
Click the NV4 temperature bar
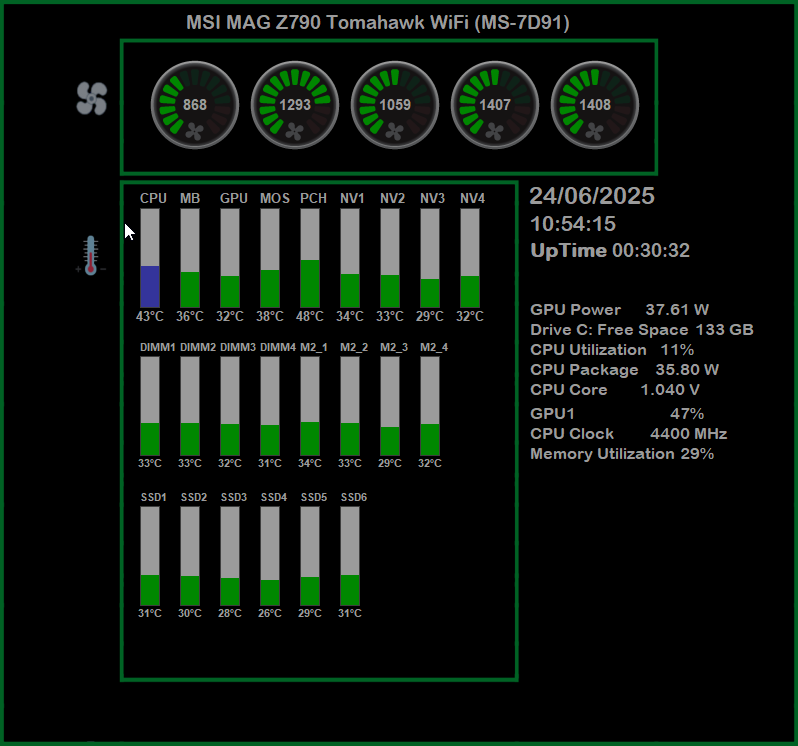(470, 258)
